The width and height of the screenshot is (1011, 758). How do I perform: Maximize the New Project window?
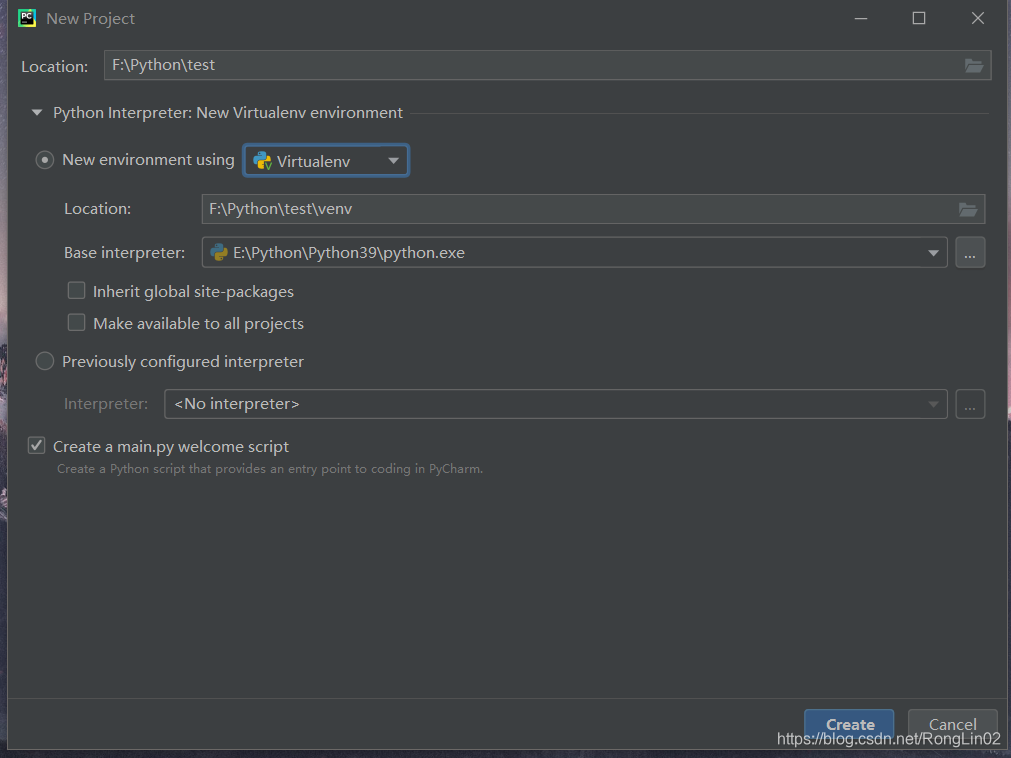coord(919,18)
